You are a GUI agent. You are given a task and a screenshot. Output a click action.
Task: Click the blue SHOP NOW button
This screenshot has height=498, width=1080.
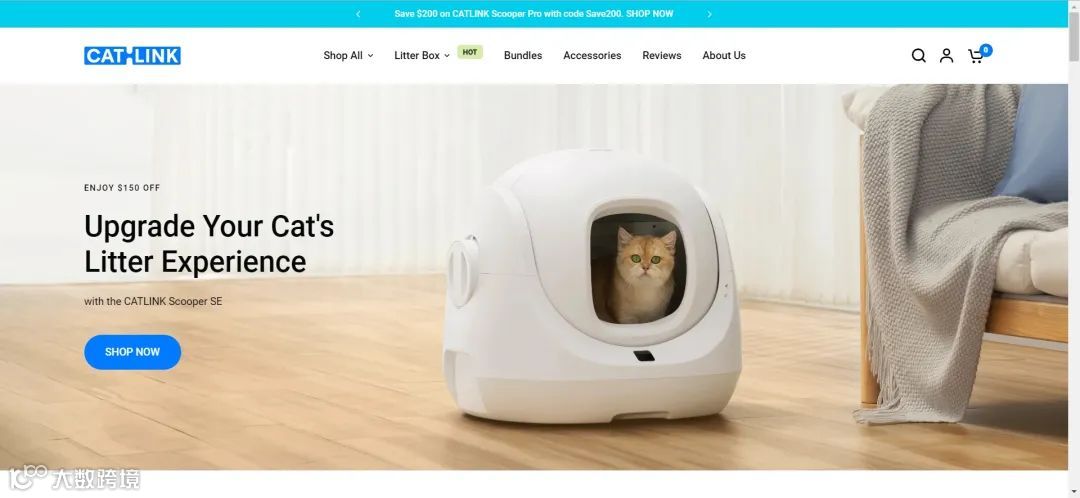(x=132, y=352)
